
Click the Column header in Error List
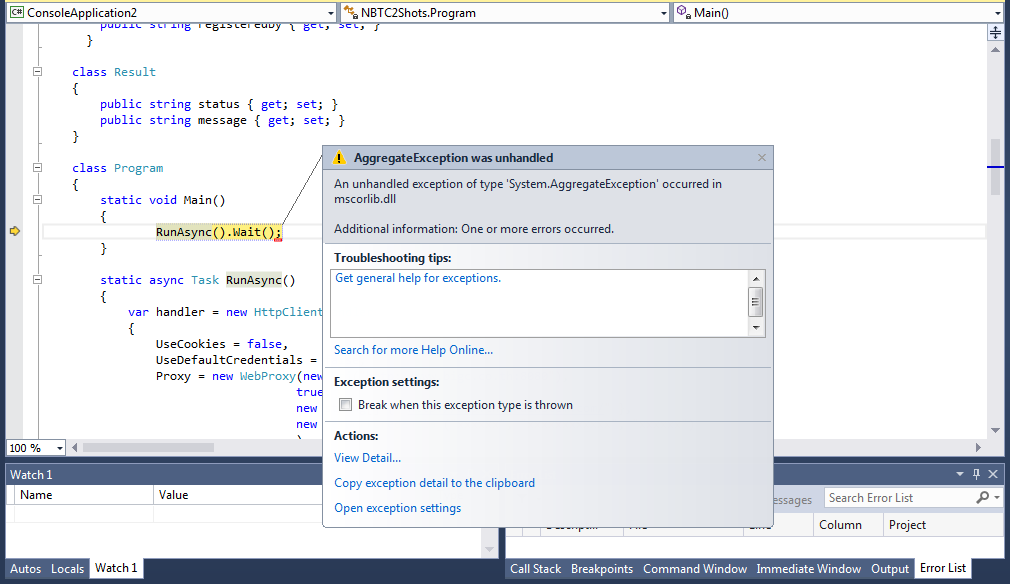pos(848,525)
